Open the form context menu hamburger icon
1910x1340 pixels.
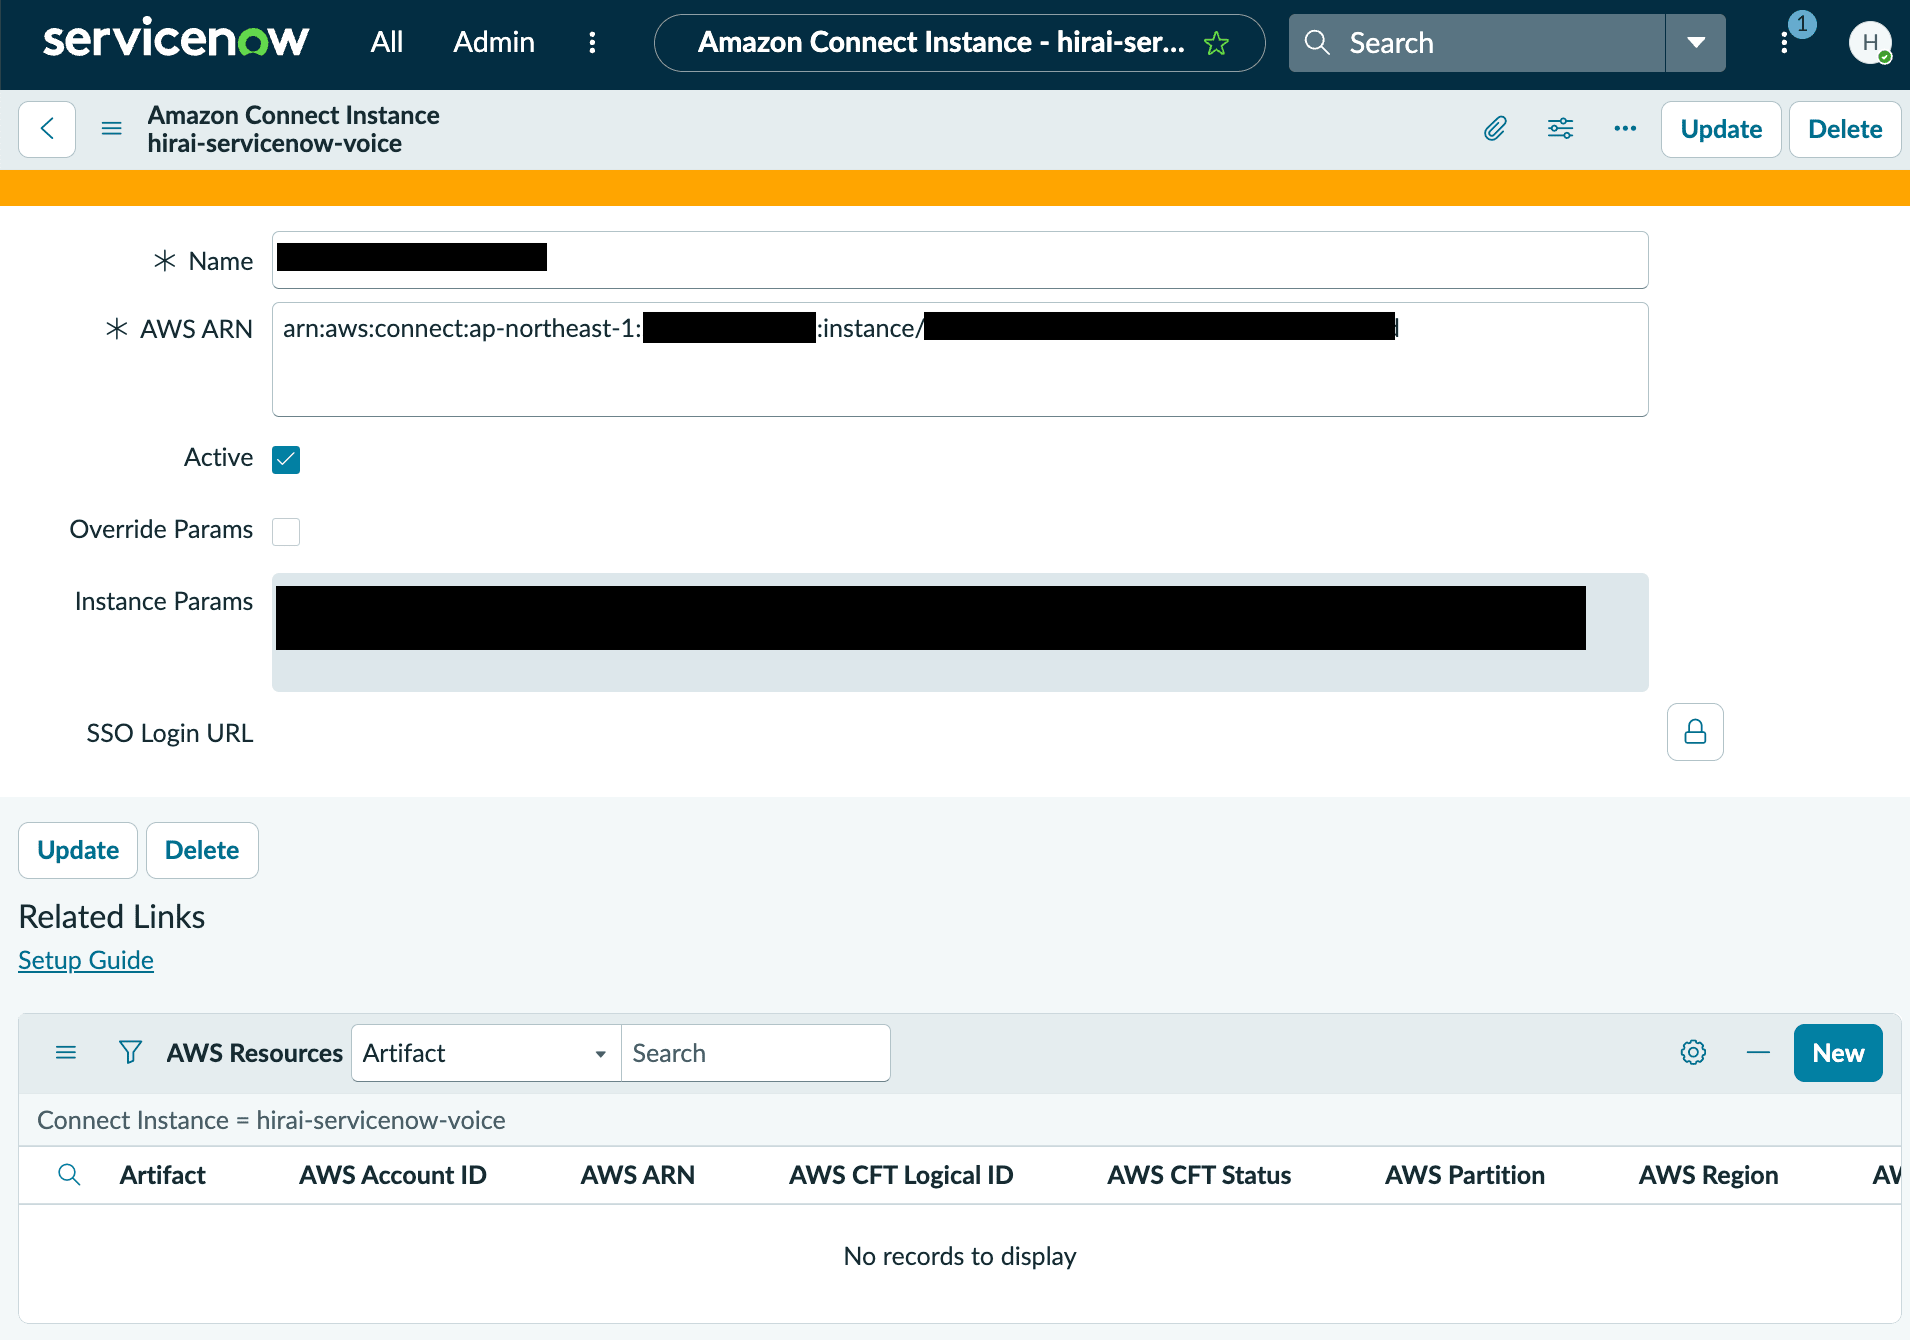(112, 129)
